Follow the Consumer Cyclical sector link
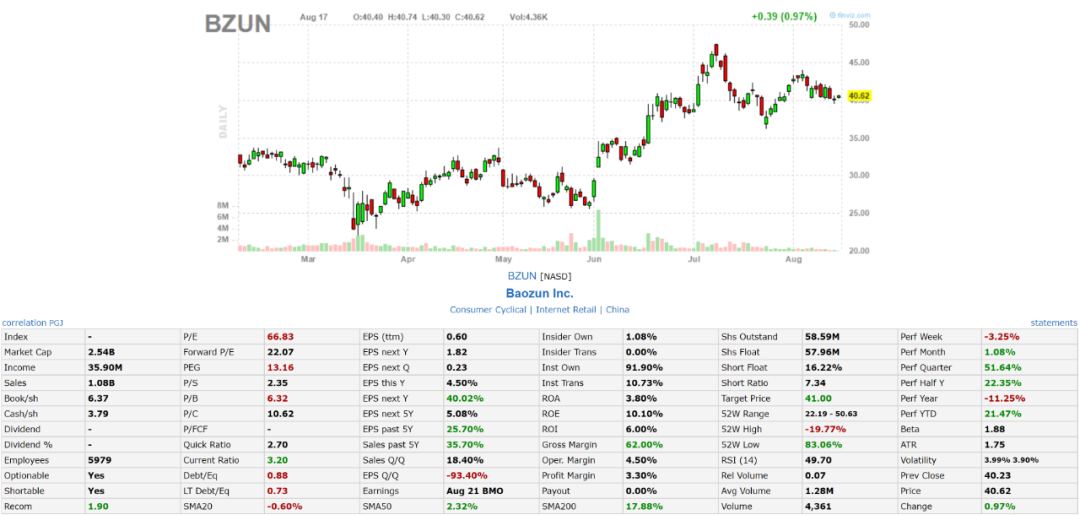 (488, 310)
